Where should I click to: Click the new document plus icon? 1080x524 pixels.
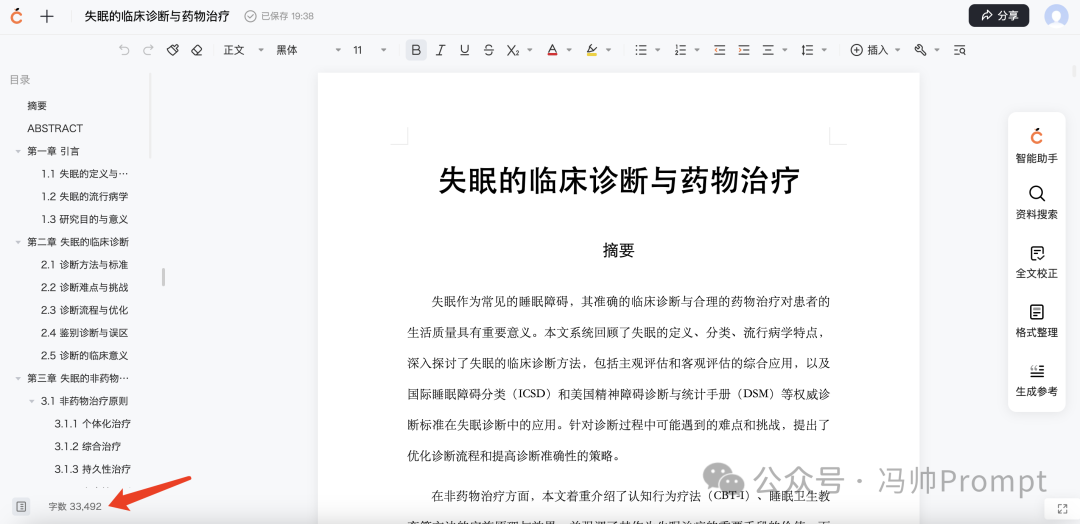pos(47,16)
